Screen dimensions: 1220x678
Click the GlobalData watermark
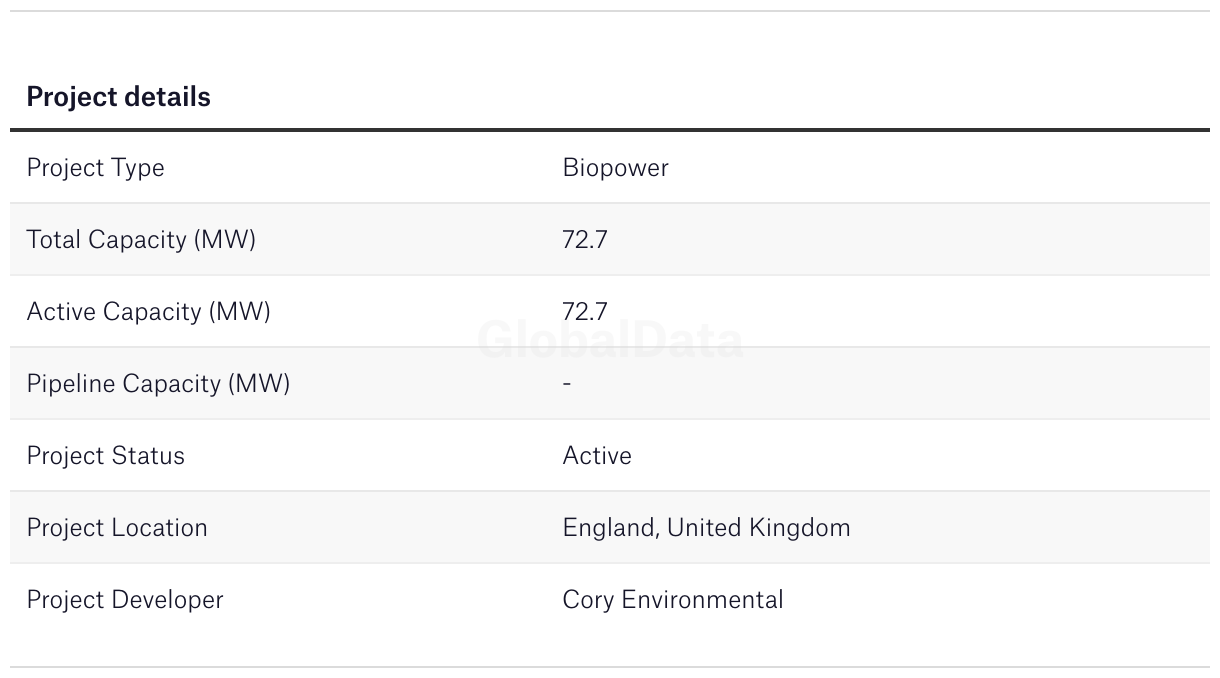point(610,341)
